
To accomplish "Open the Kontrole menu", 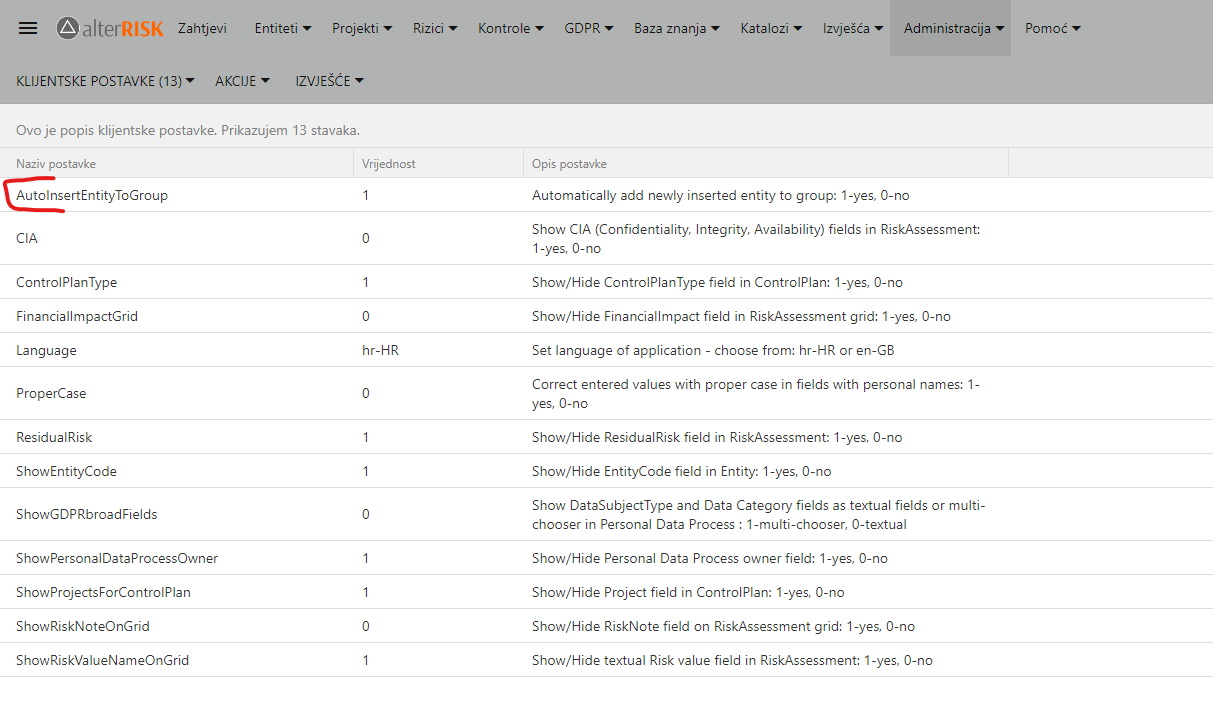I will point(511,28).
